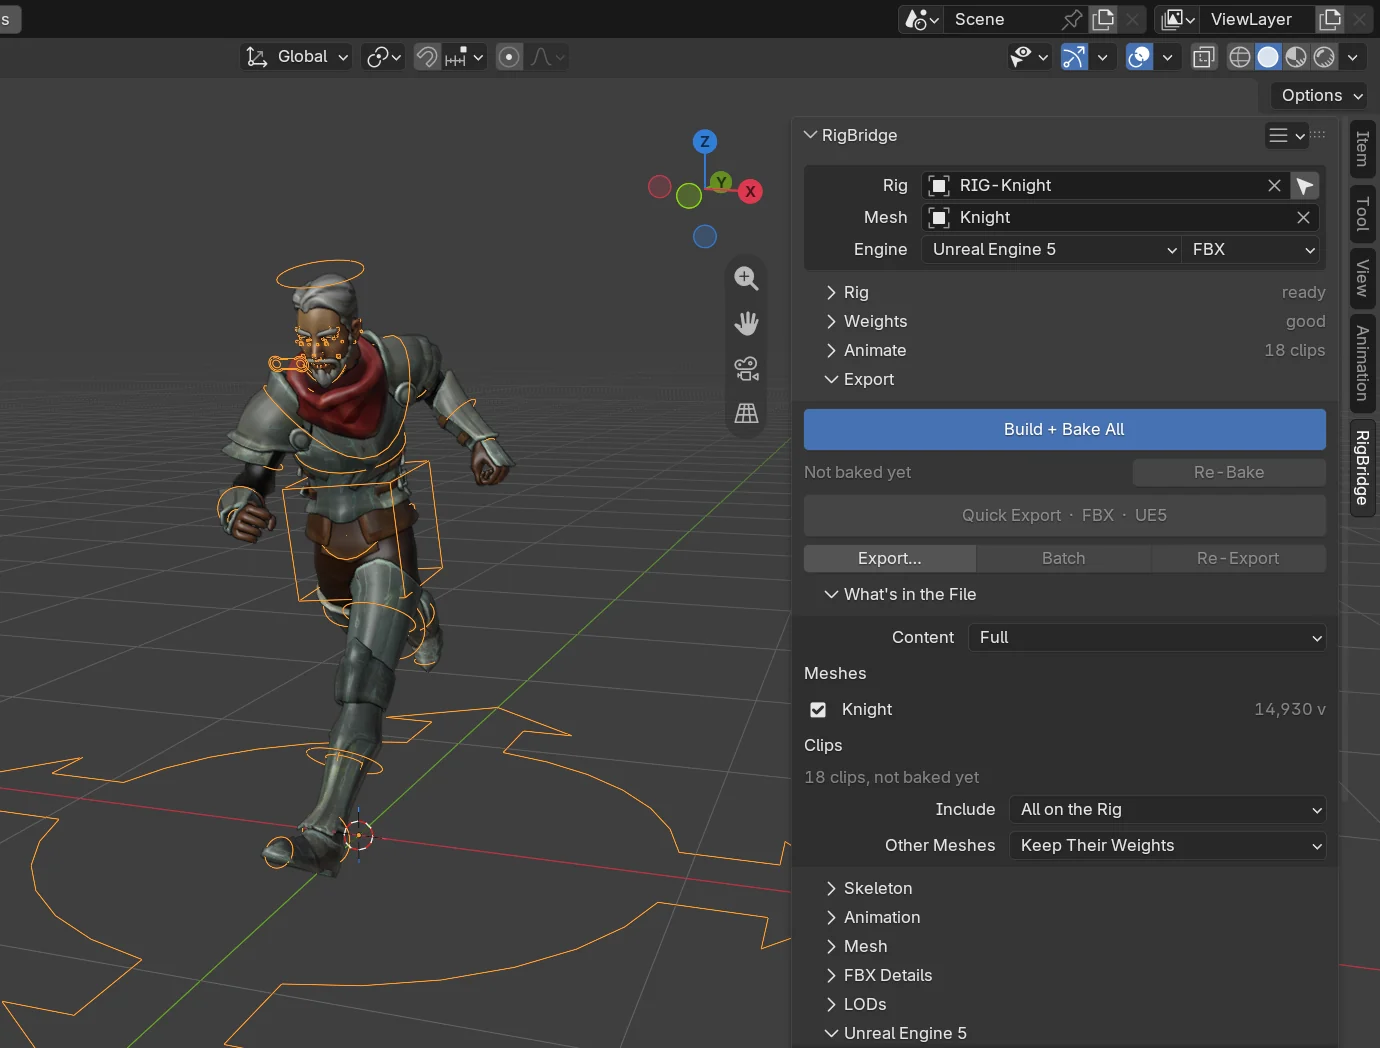The image size is (1380, 1048).
Task: Click the zoom magnifier viewport icon
Action: tap(746, 278)
